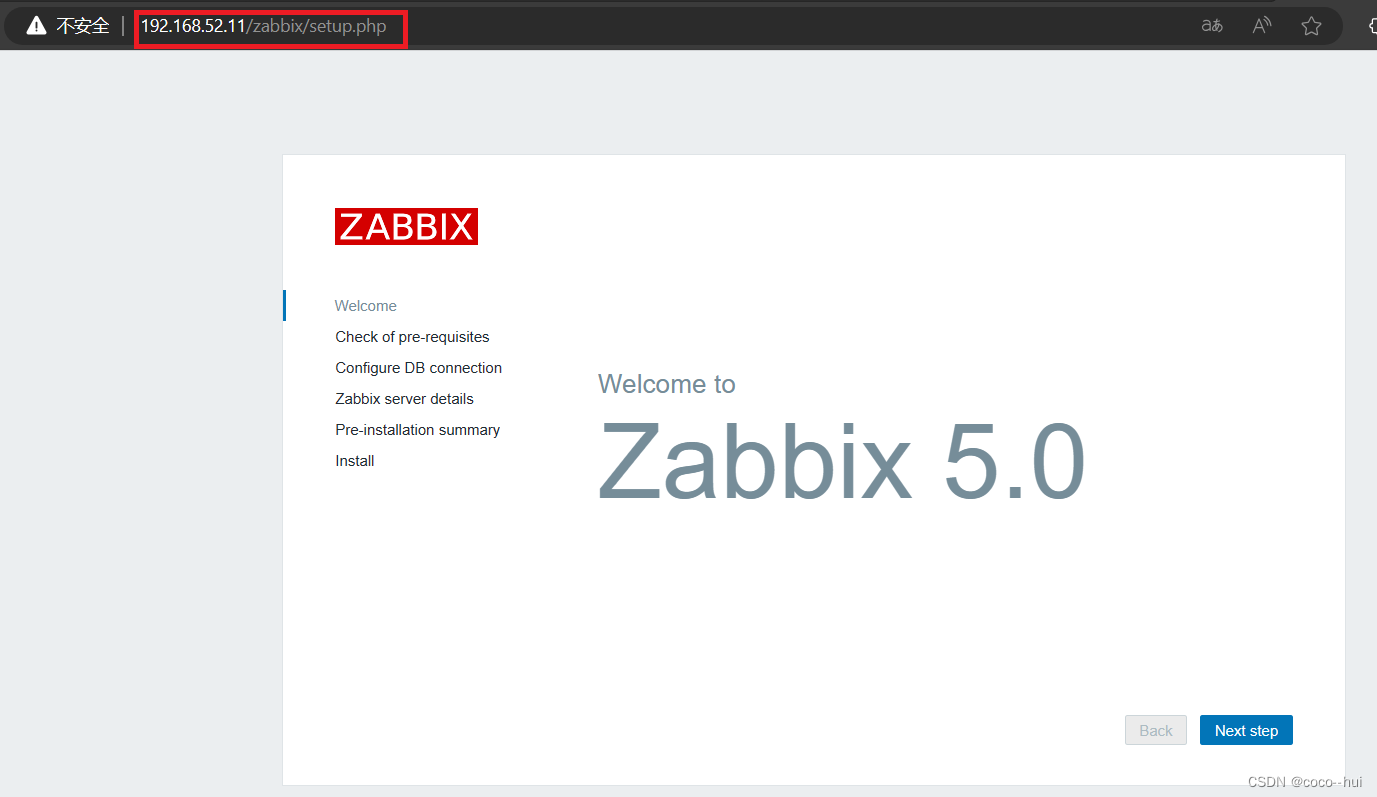Click the ZABBIX logo

406,226
